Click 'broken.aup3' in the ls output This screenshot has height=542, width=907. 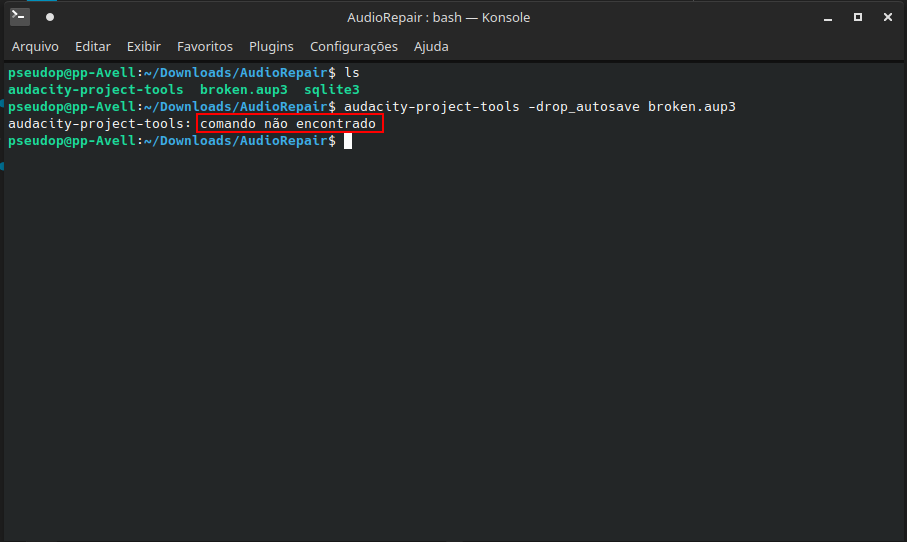[244, 90]
